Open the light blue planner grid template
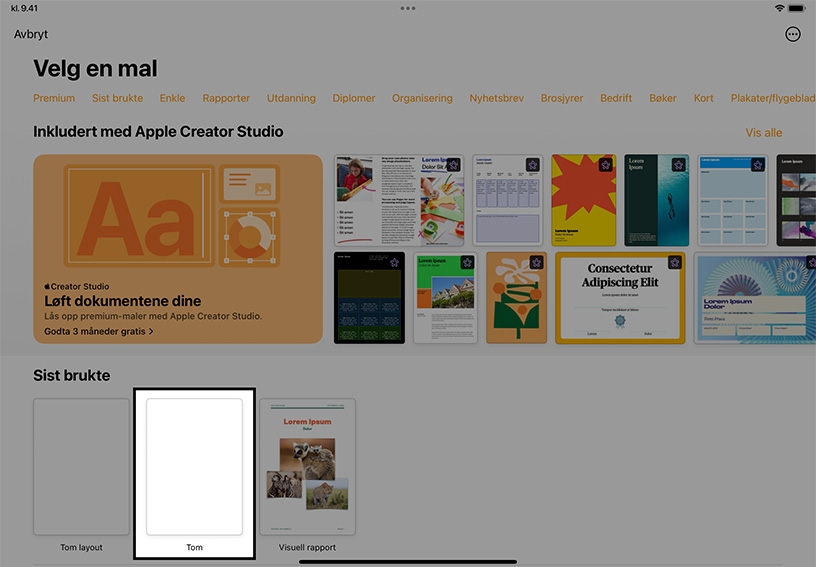 pos(733,200)
